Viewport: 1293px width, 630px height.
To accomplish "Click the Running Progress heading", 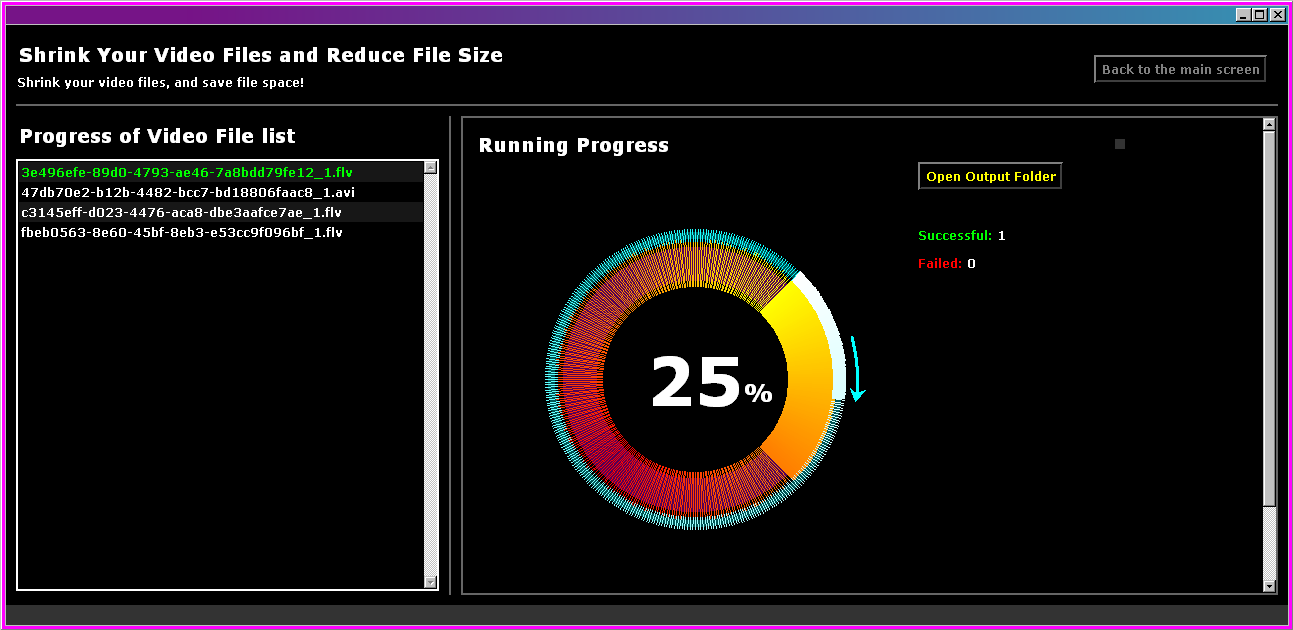I will click(x=574, y=145).
